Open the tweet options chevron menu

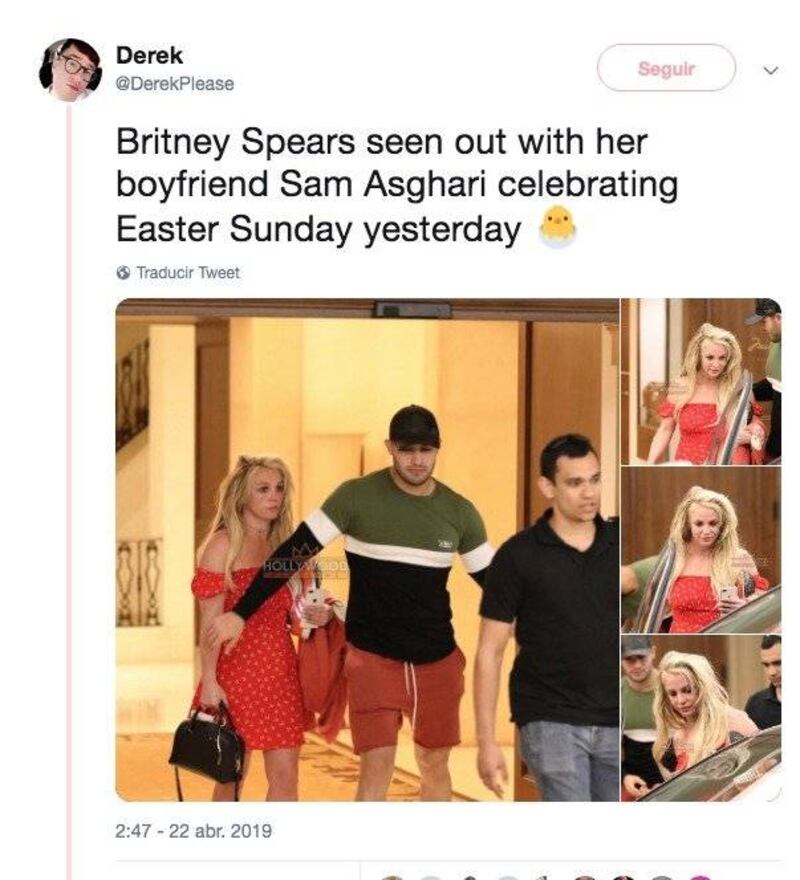[x=771, y=70]
